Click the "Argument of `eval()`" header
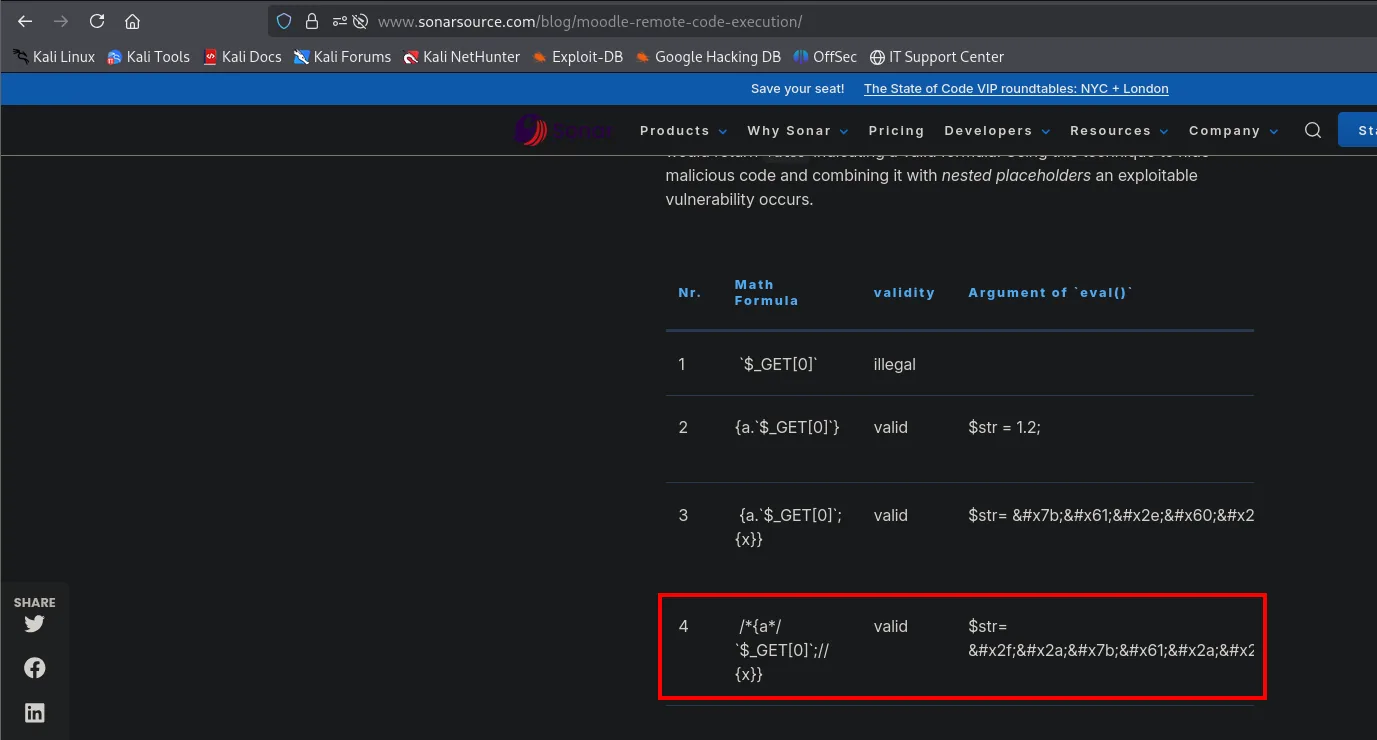Image resolution: width=1377 pixels, height=740 pixels. tap(1050, 293)
